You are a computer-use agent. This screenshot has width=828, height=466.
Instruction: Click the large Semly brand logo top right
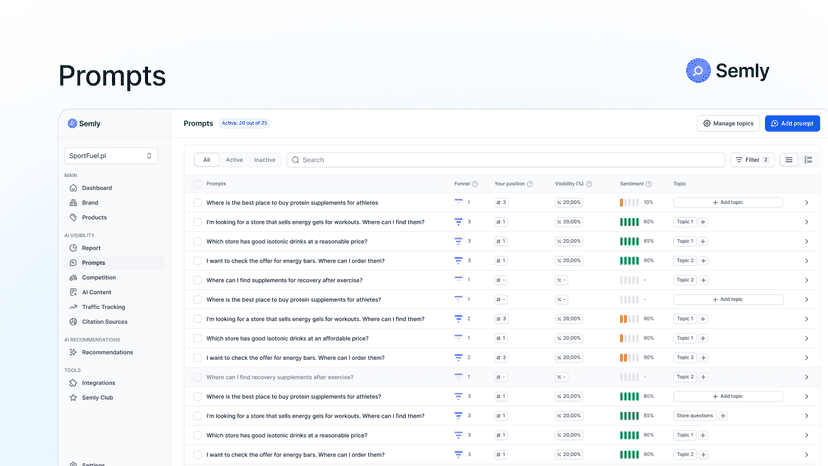(728, 71)
